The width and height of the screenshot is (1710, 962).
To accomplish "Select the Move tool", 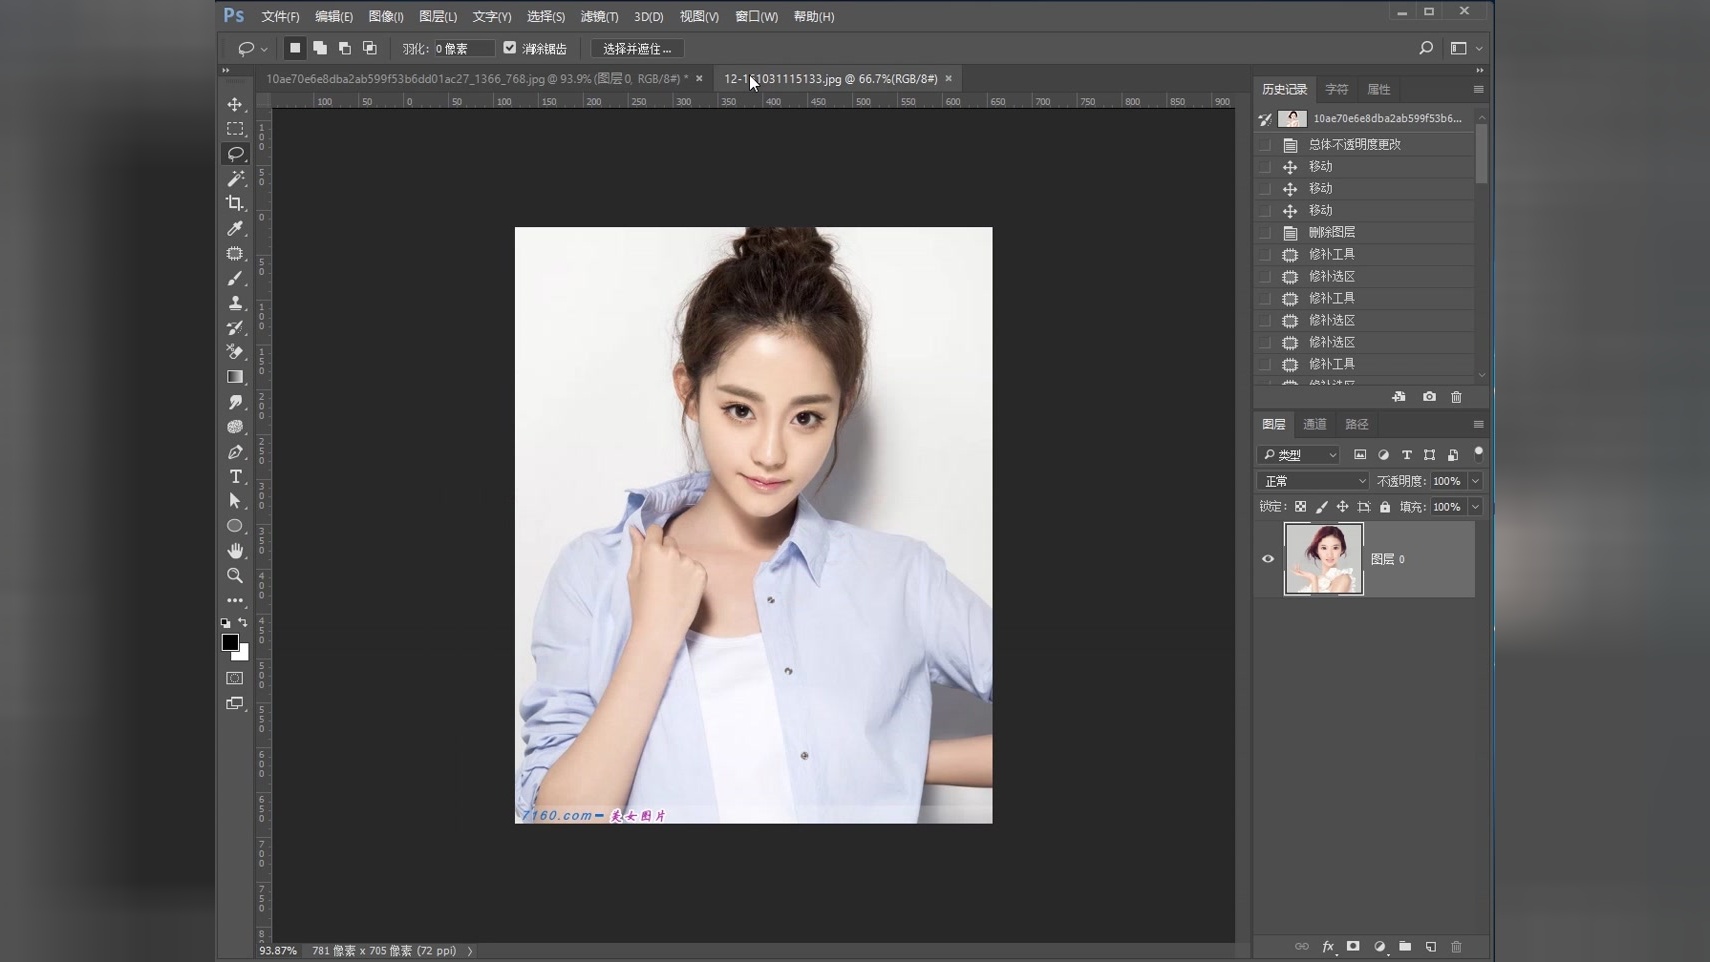I will (x=235, y=104).
